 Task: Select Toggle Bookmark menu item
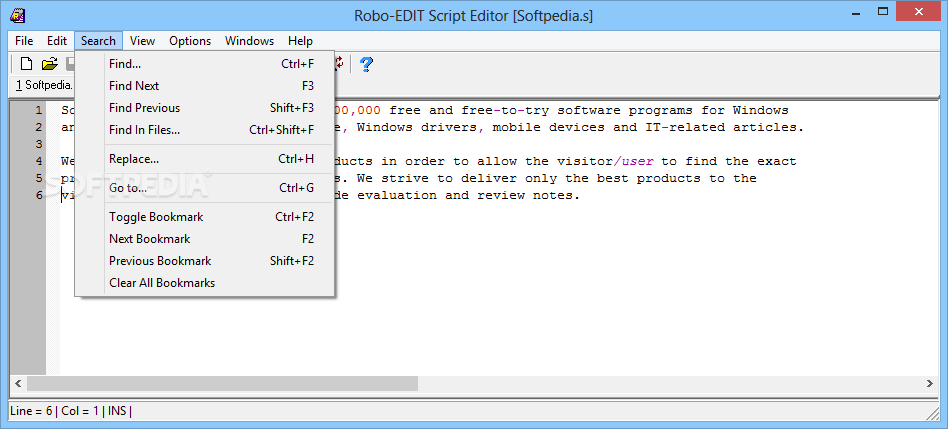pos(205,217)
